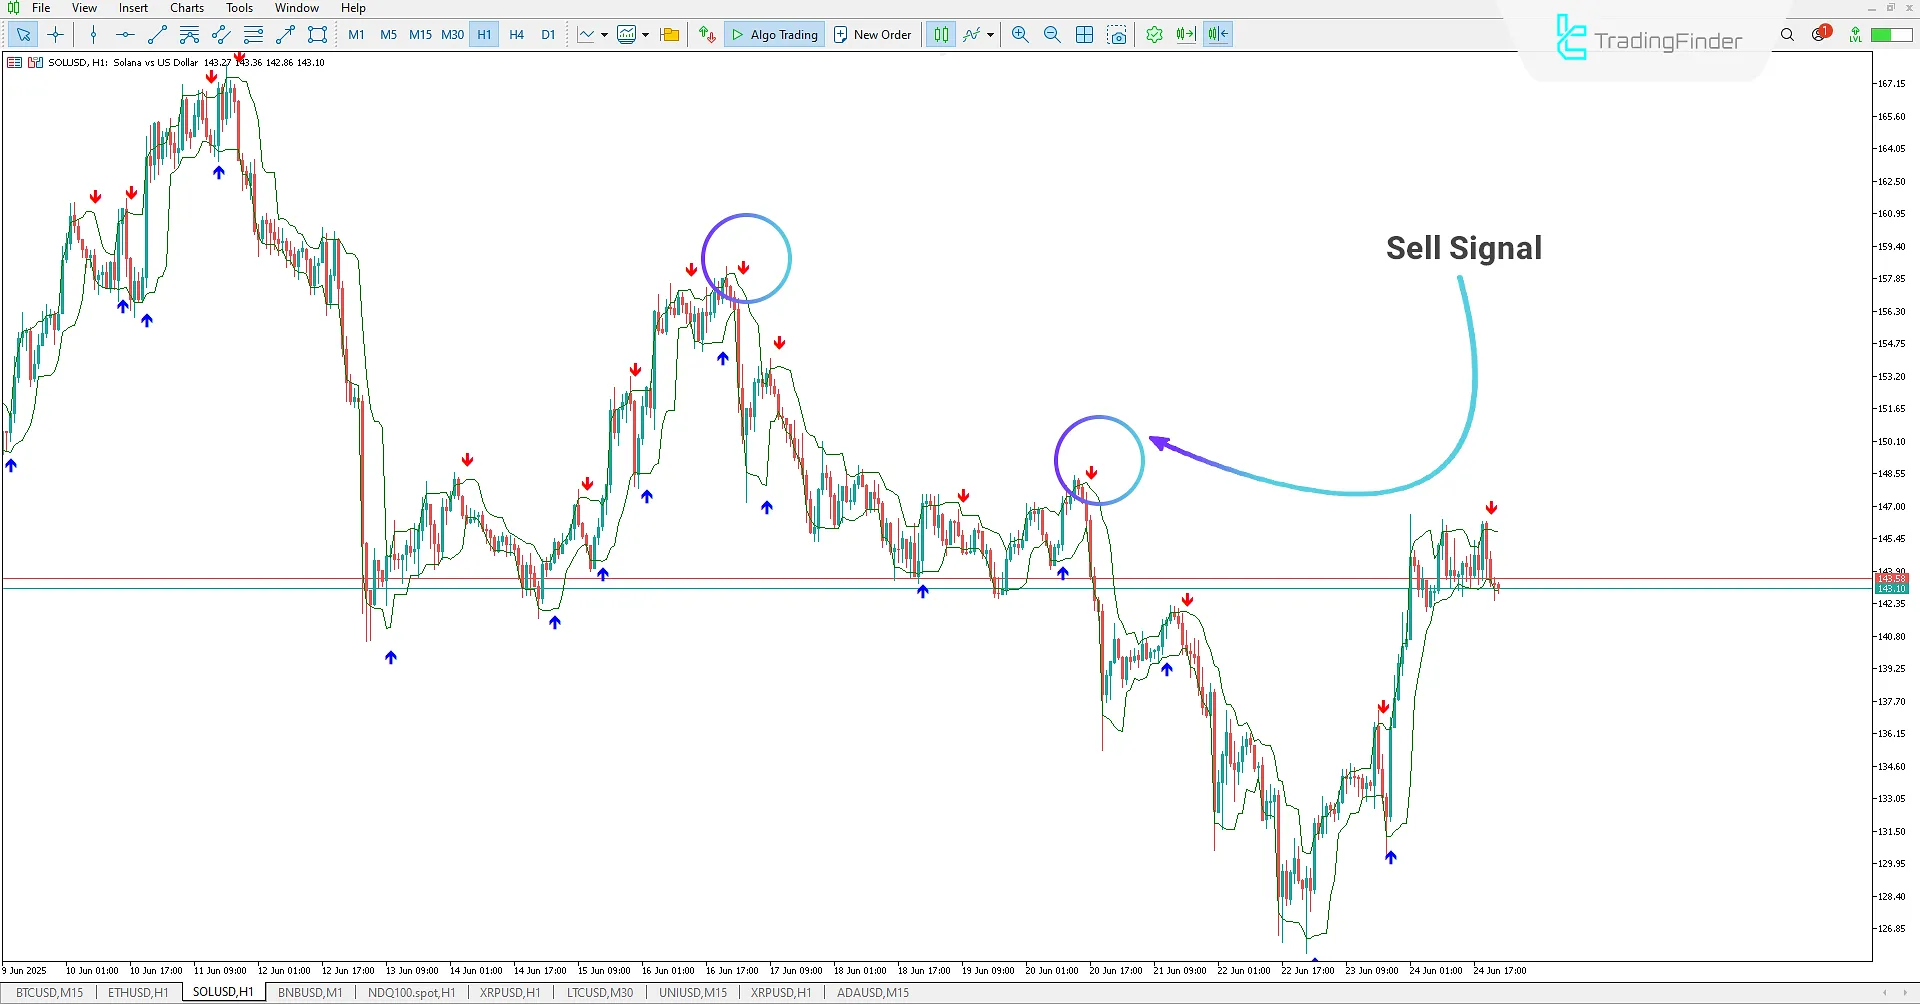Click the New Order button

871,34
